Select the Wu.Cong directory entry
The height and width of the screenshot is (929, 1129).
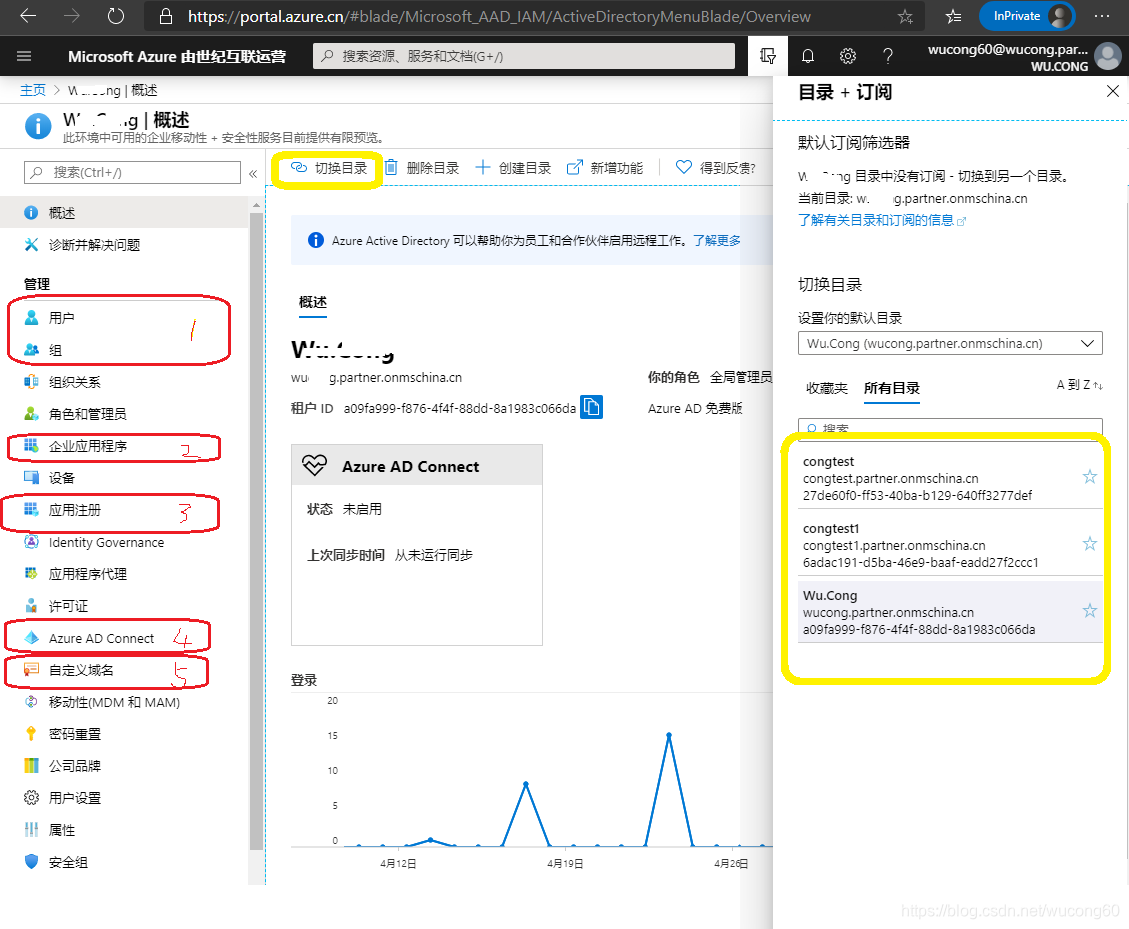(x=950, y=611)
